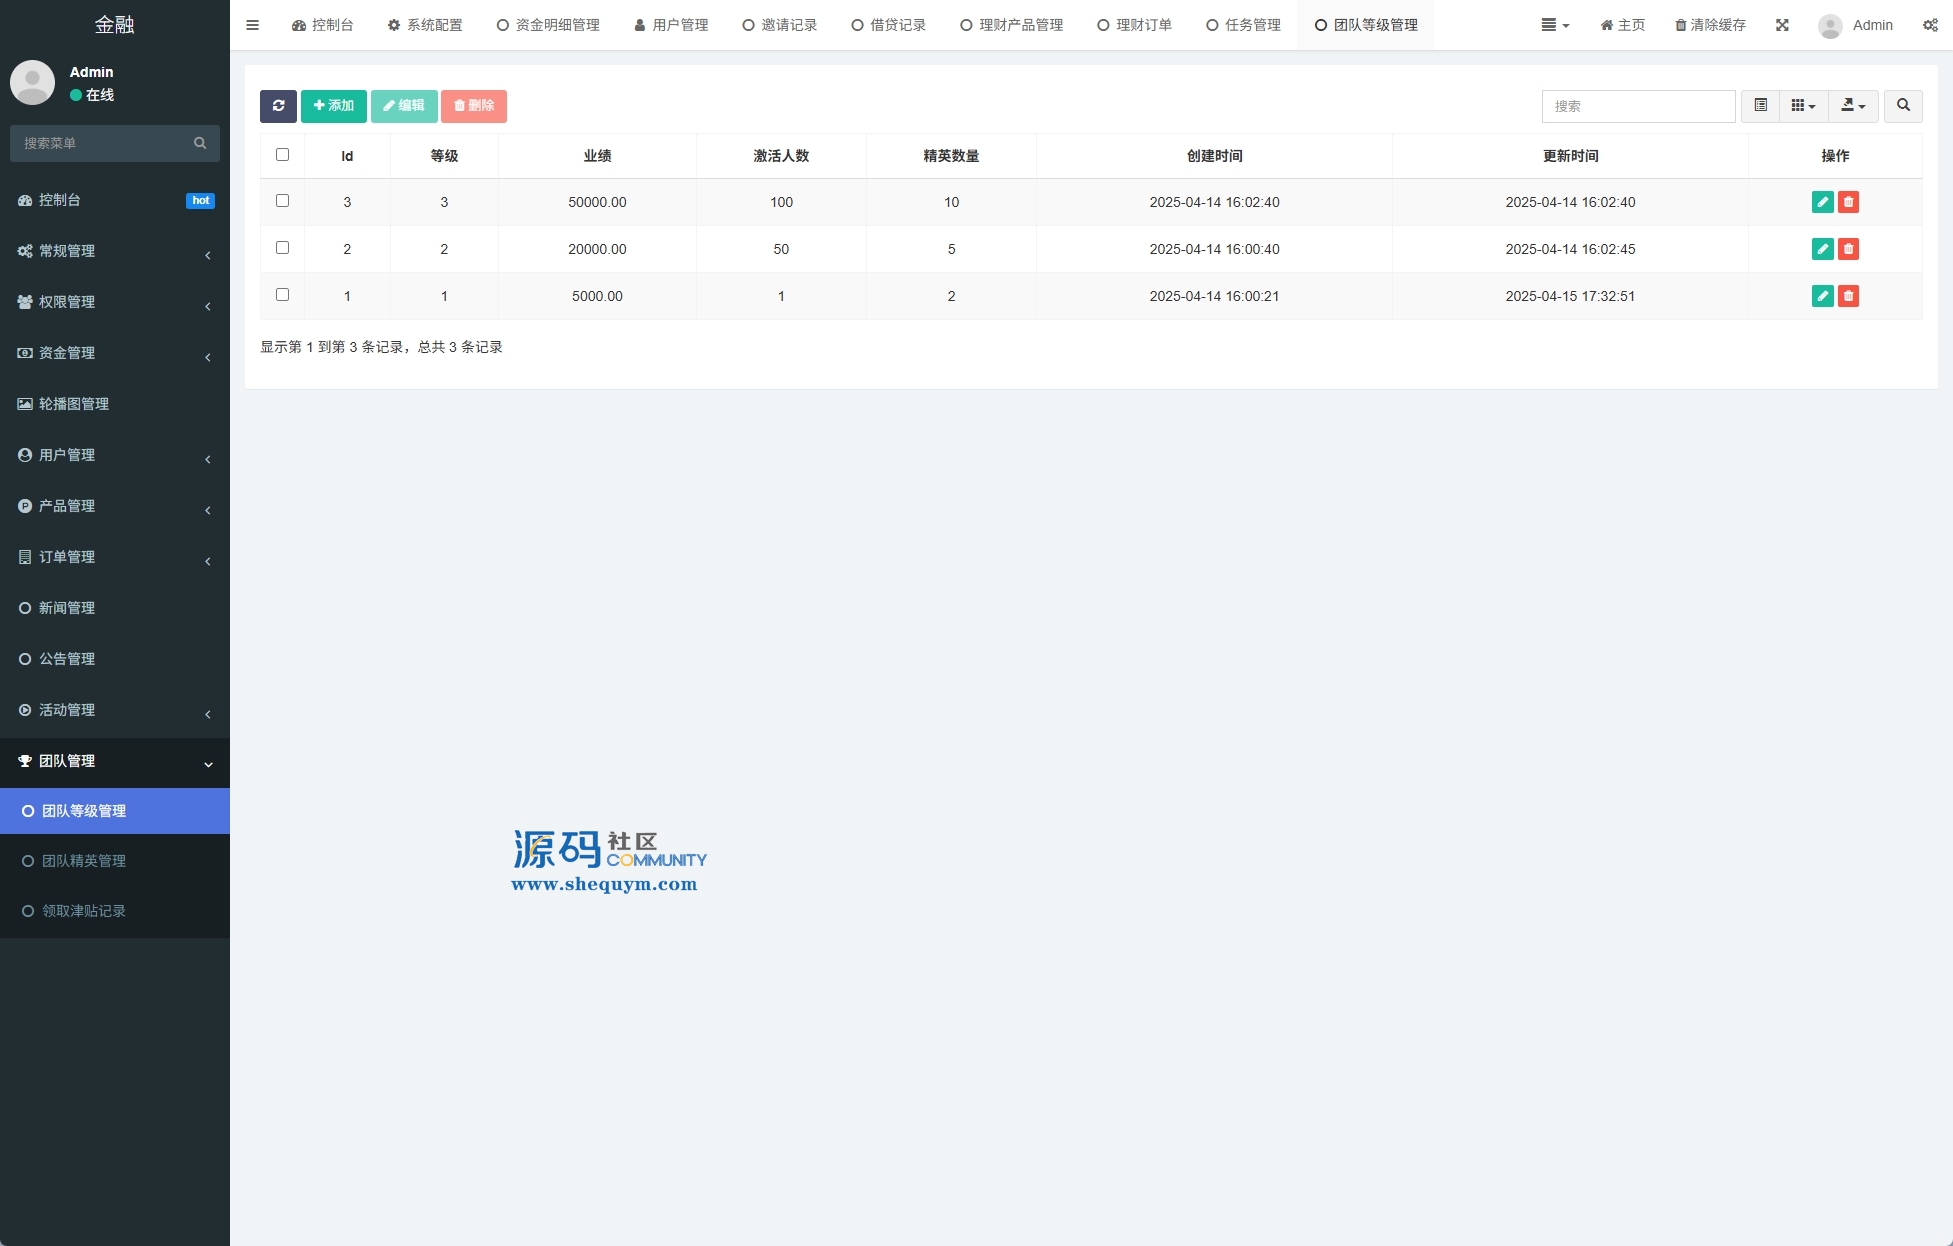The height and width of the screenshot is (1246, 1953).
Task: Click the 添加 add button
Action: point(333,106)
